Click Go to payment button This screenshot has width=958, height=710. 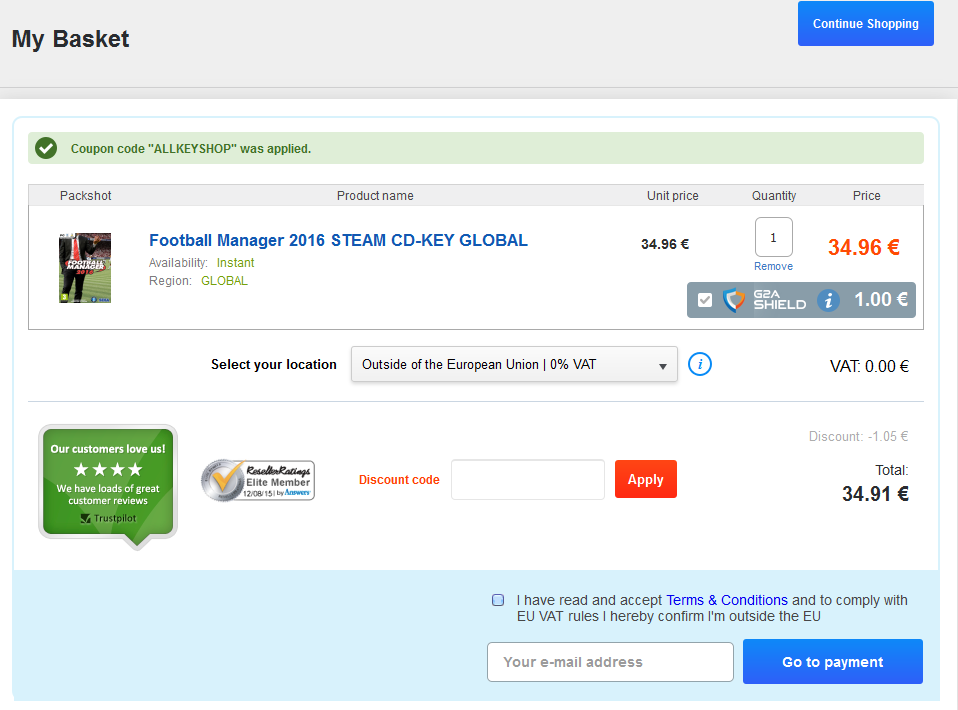(832, 662)
